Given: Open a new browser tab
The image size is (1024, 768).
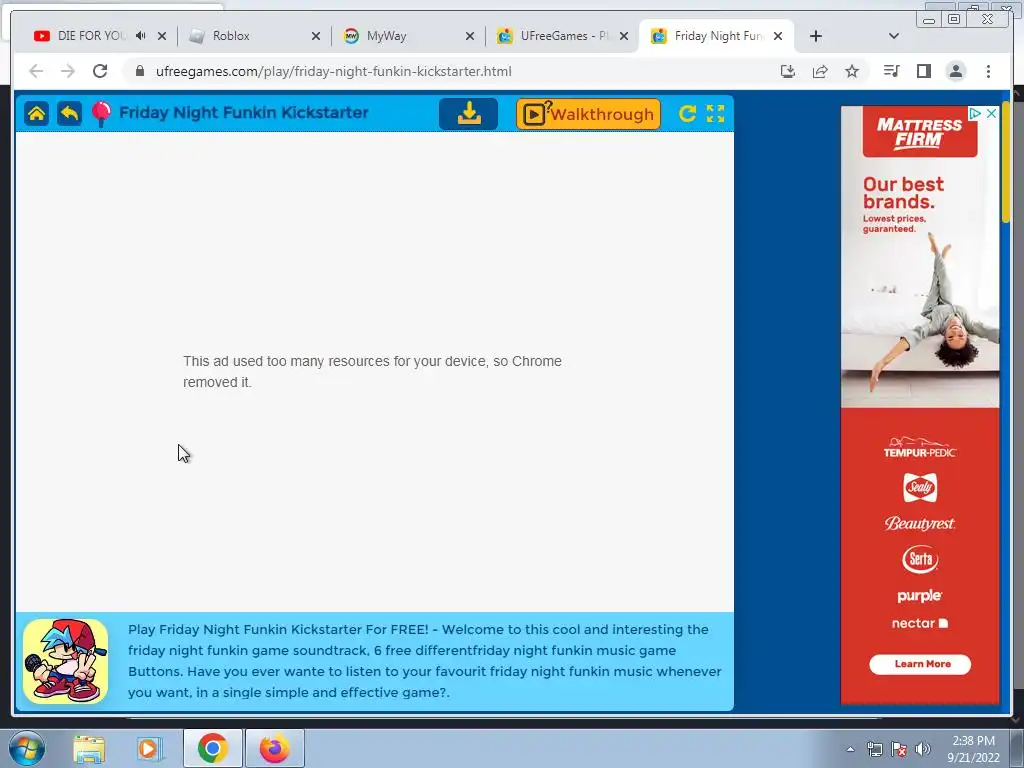Looking at the screenshot, I should [x=816, y=36].
